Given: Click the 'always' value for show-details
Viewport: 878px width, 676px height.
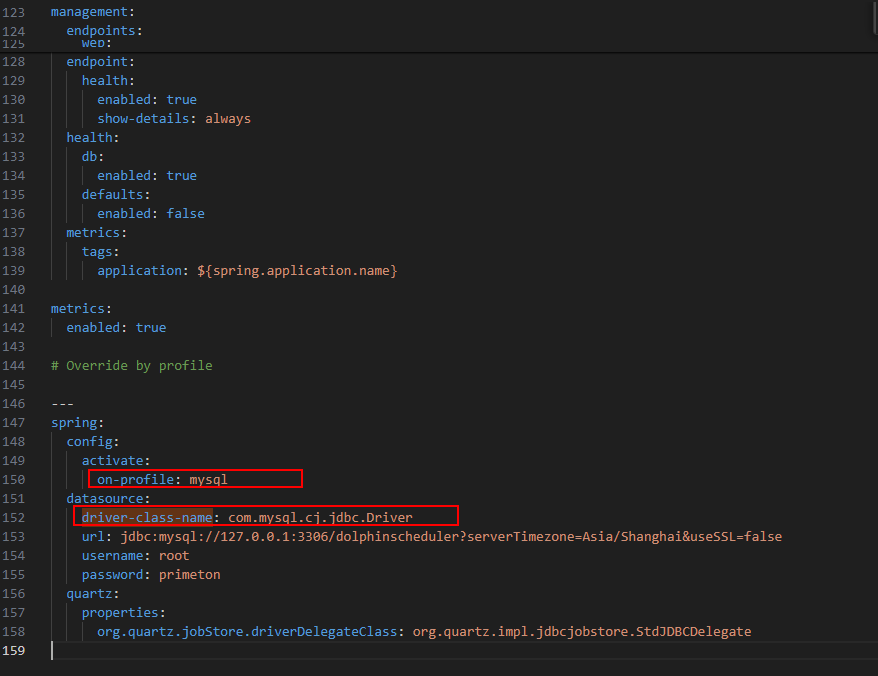Looking at the screenshot, I should pyautogui.click(x=228, y=119).
